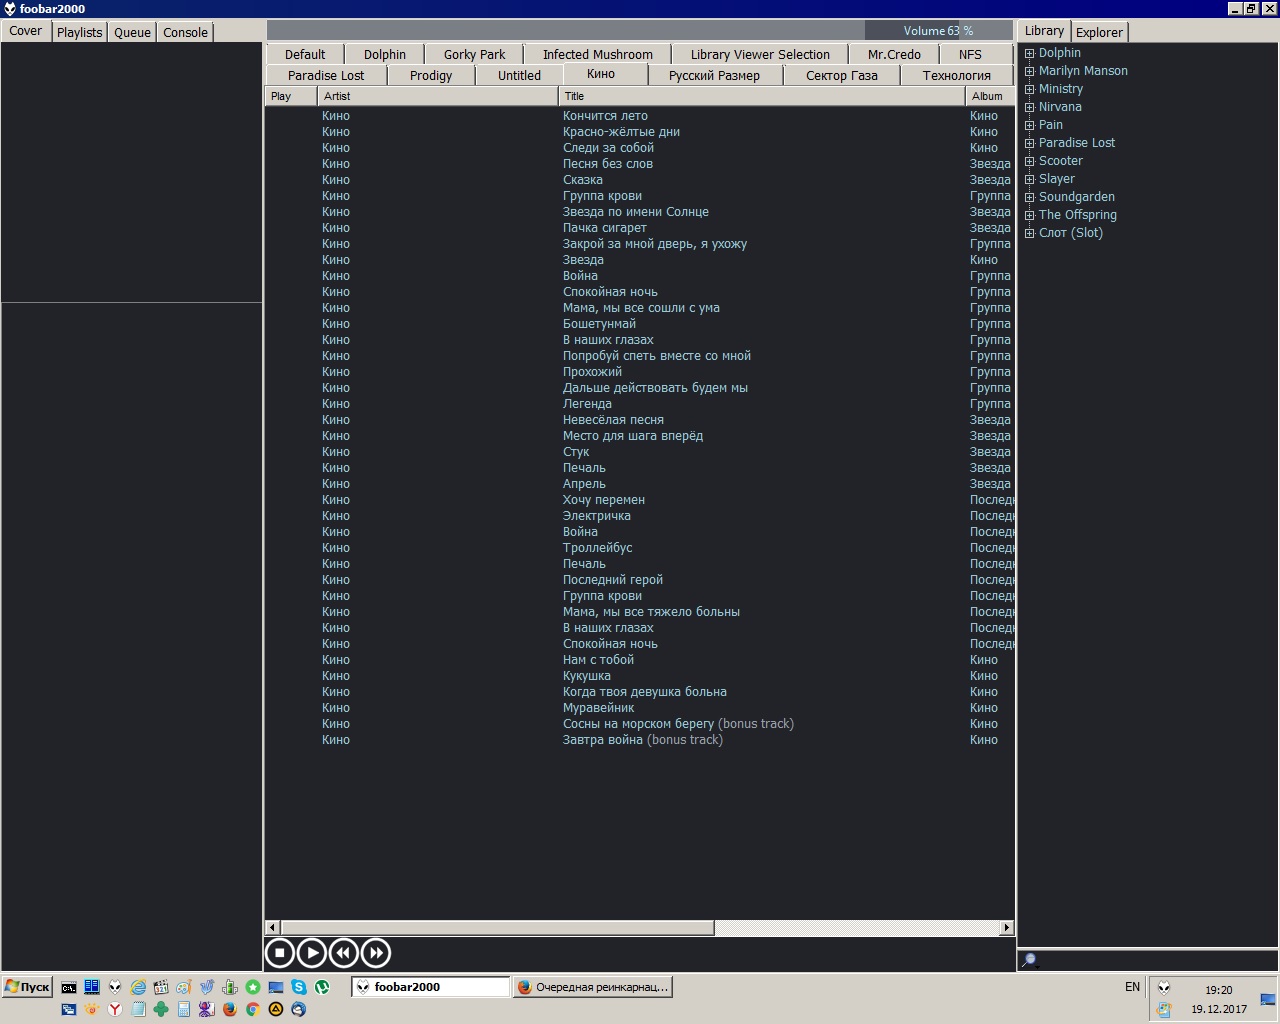Switch to the Prodigy playlist tab
The height and width of the screenshot is (1024, 1280).
430,75
